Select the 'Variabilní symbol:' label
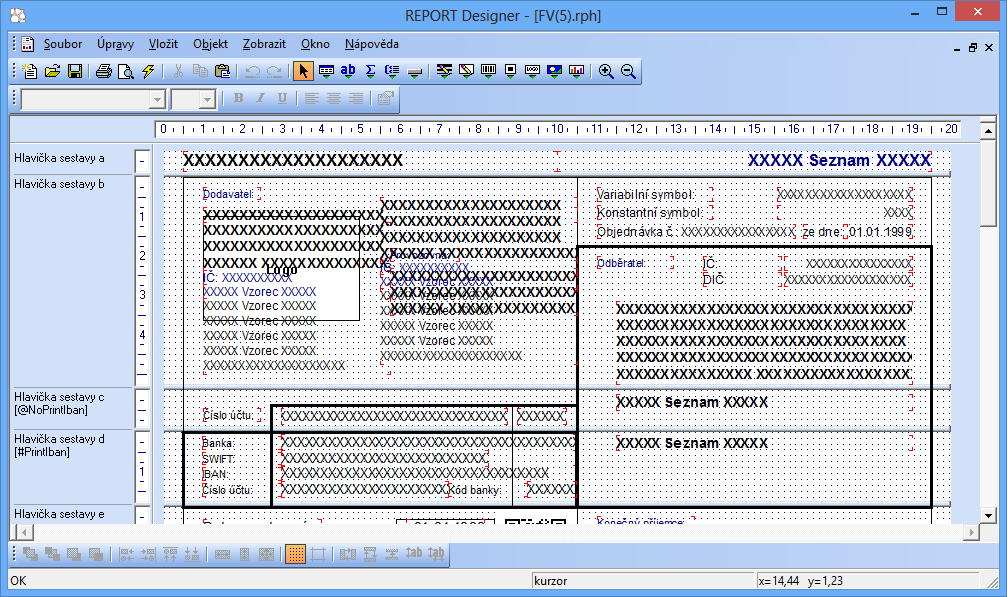Viewport: 1007px width, 597px height. point(645,195)
